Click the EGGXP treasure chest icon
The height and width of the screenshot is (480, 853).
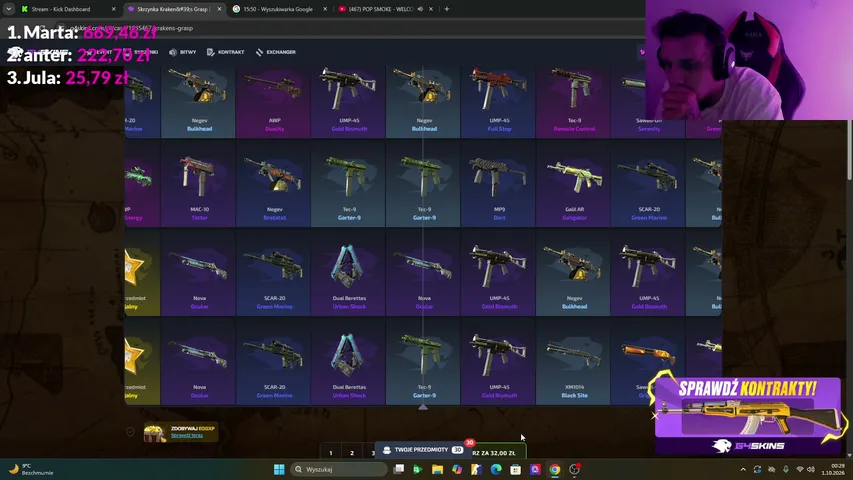pyautogui.click(x=155, y=433)
